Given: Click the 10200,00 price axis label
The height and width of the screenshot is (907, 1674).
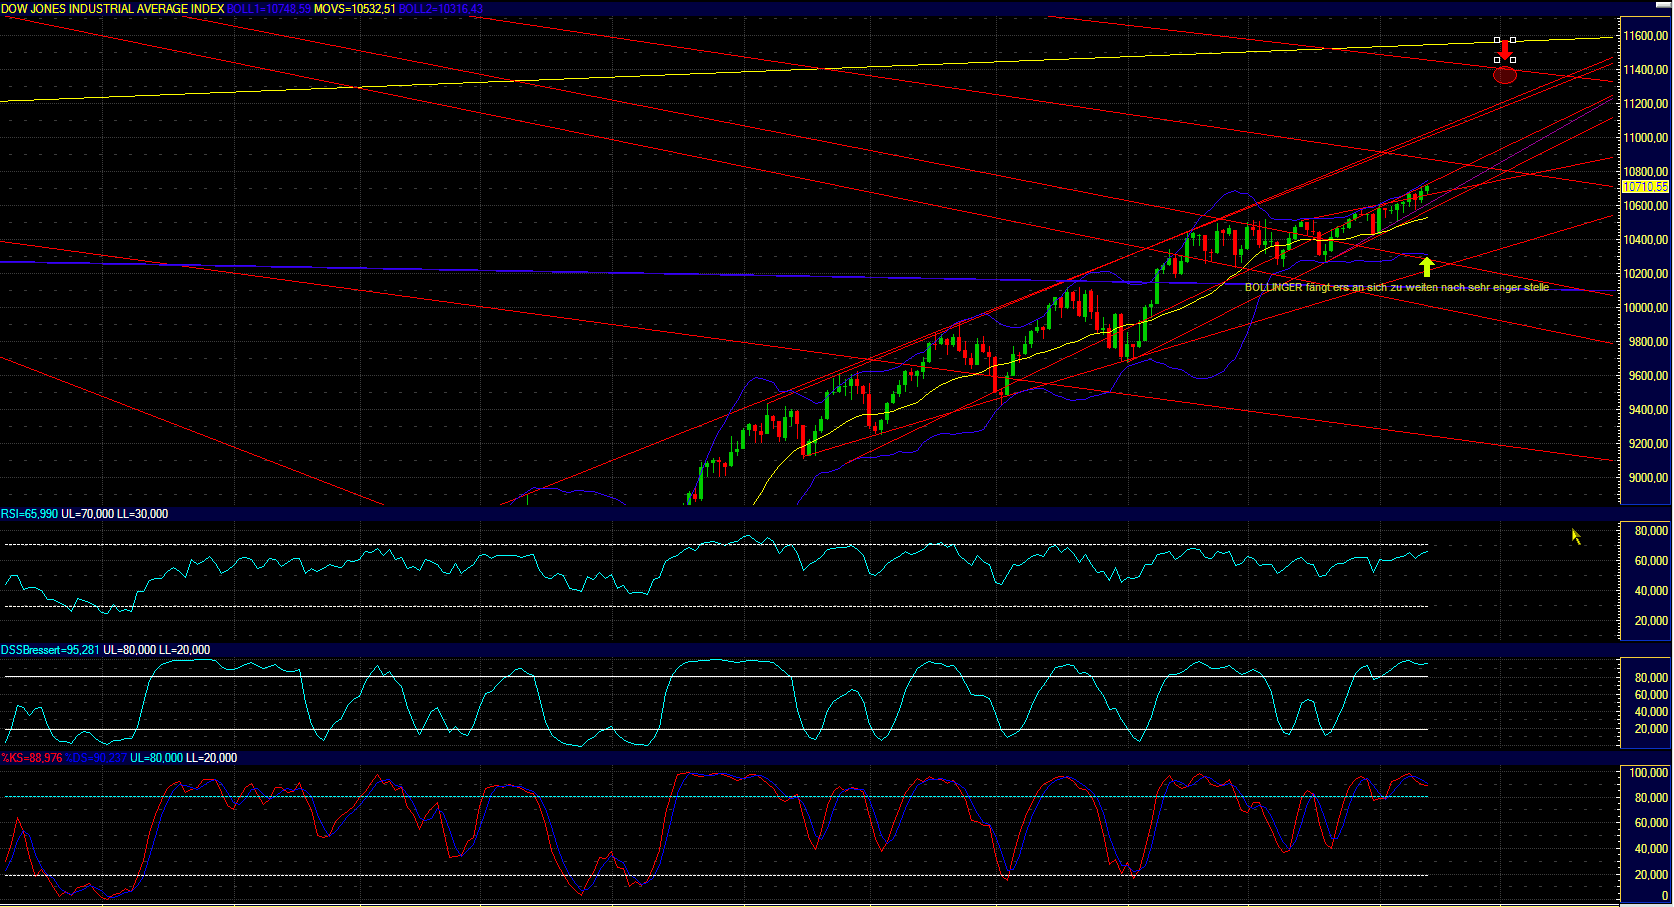Looking at the screenshot, I should click(x=1646, y=274).
